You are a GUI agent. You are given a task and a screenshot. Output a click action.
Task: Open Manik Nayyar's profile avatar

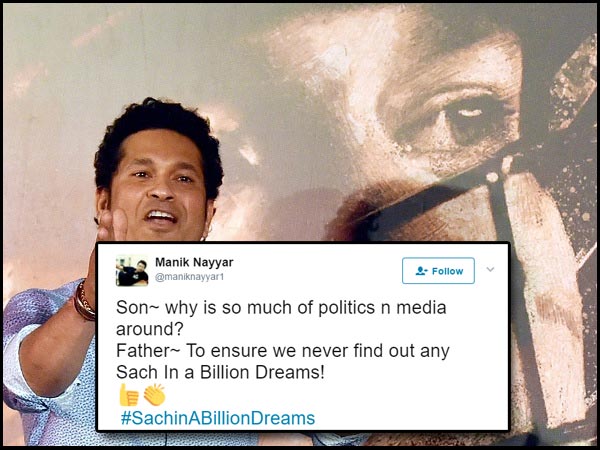[x=132, y=271]
